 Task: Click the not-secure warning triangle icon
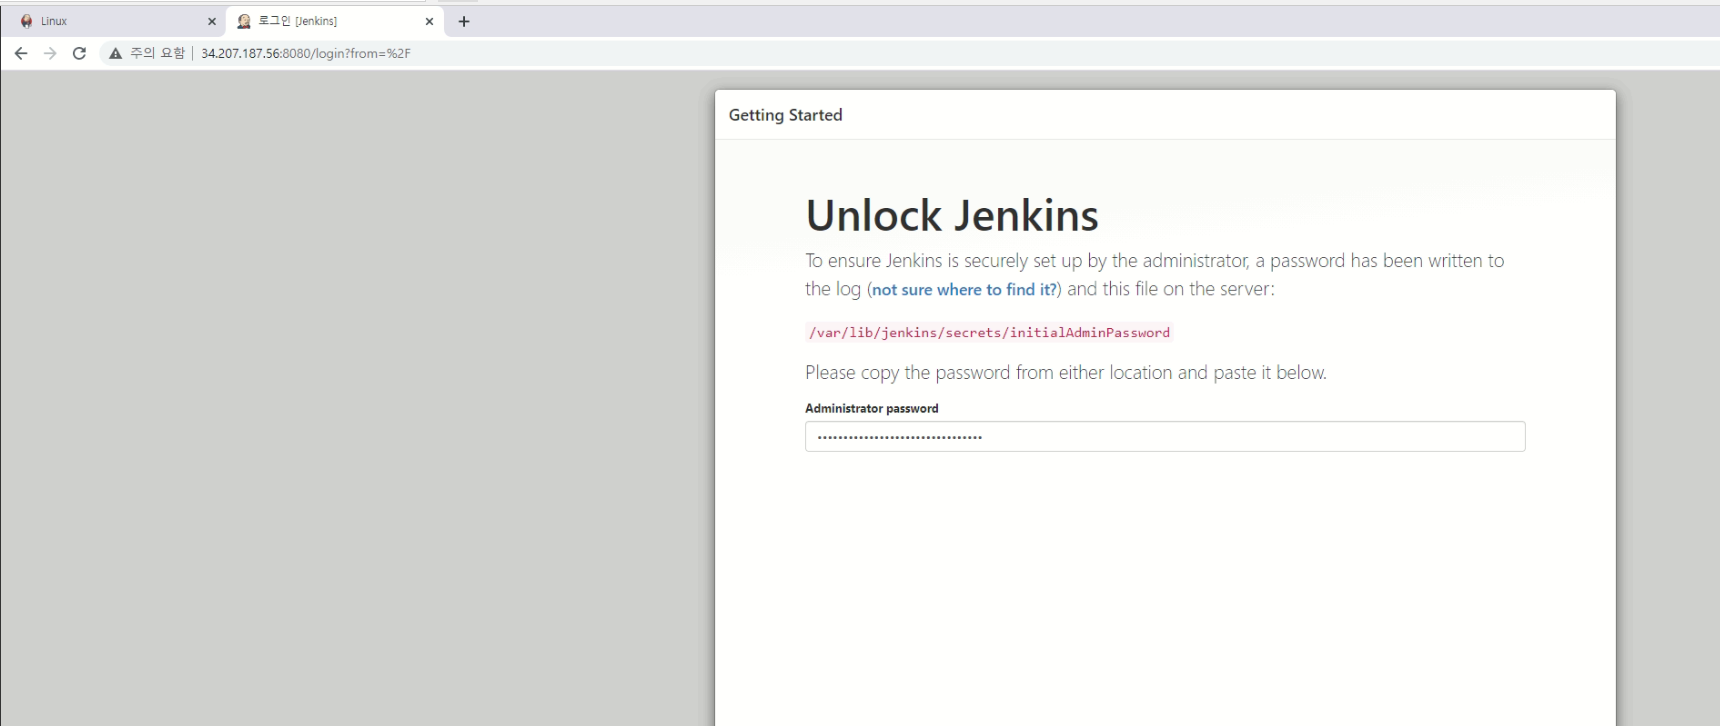pyautogui.click(x=116, y=53)
